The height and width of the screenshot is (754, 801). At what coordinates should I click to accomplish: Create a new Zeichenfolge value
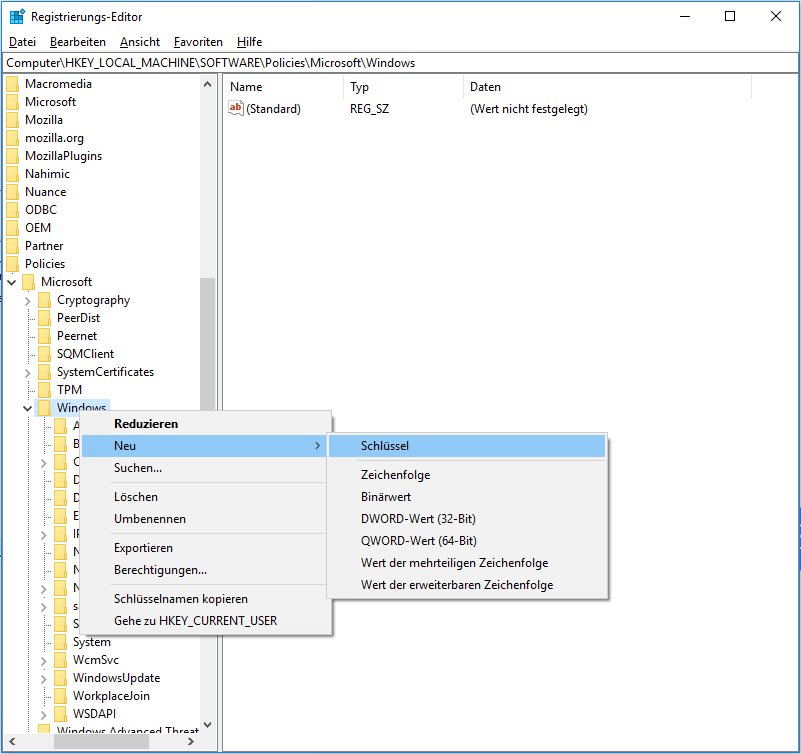[x=467, y=475]
